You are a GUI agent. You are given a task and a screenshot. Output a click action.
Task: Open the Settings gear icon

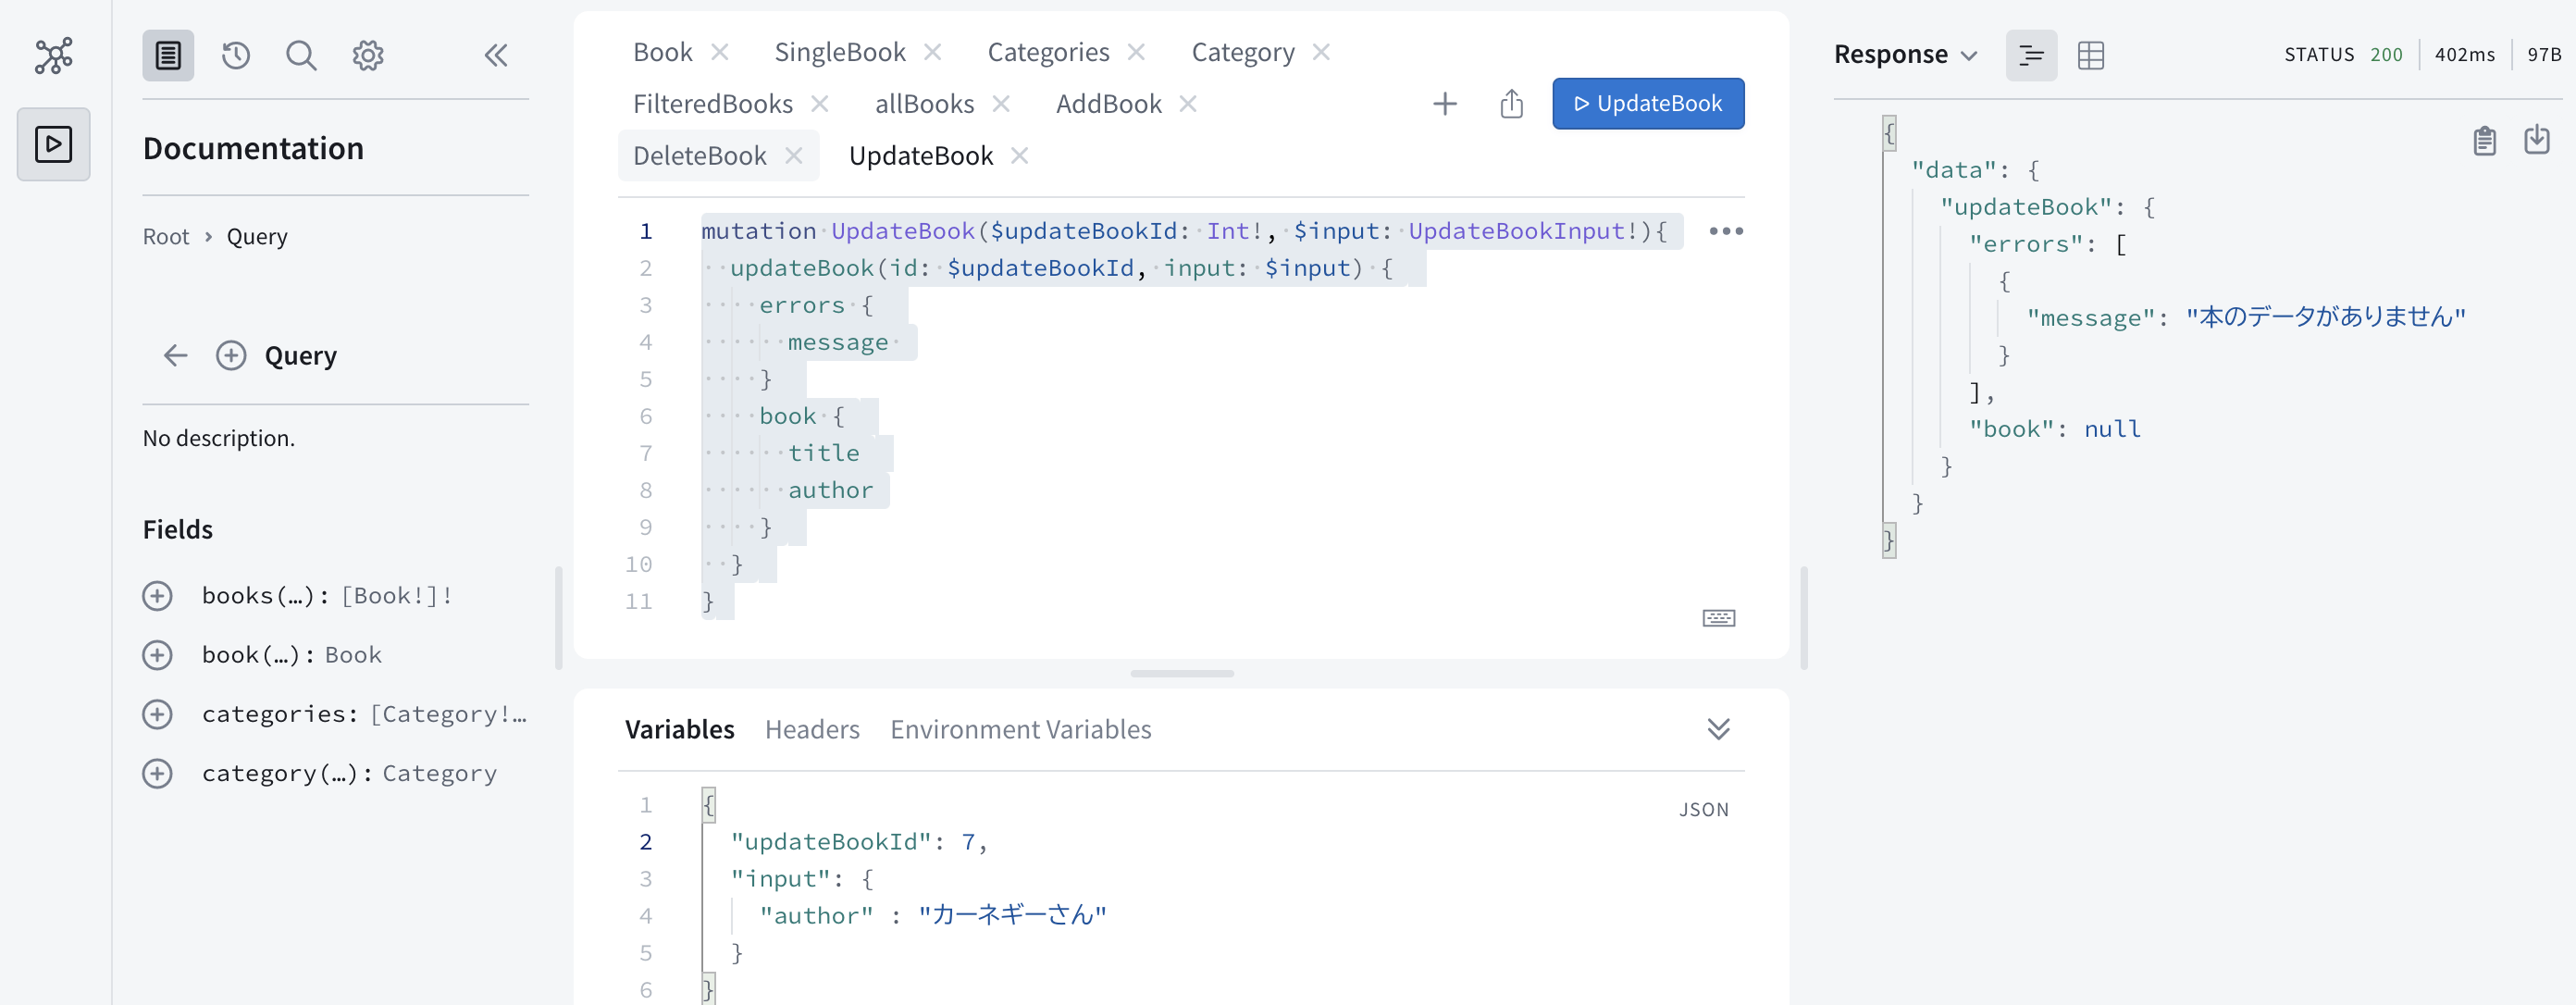[x=366, y=53]
